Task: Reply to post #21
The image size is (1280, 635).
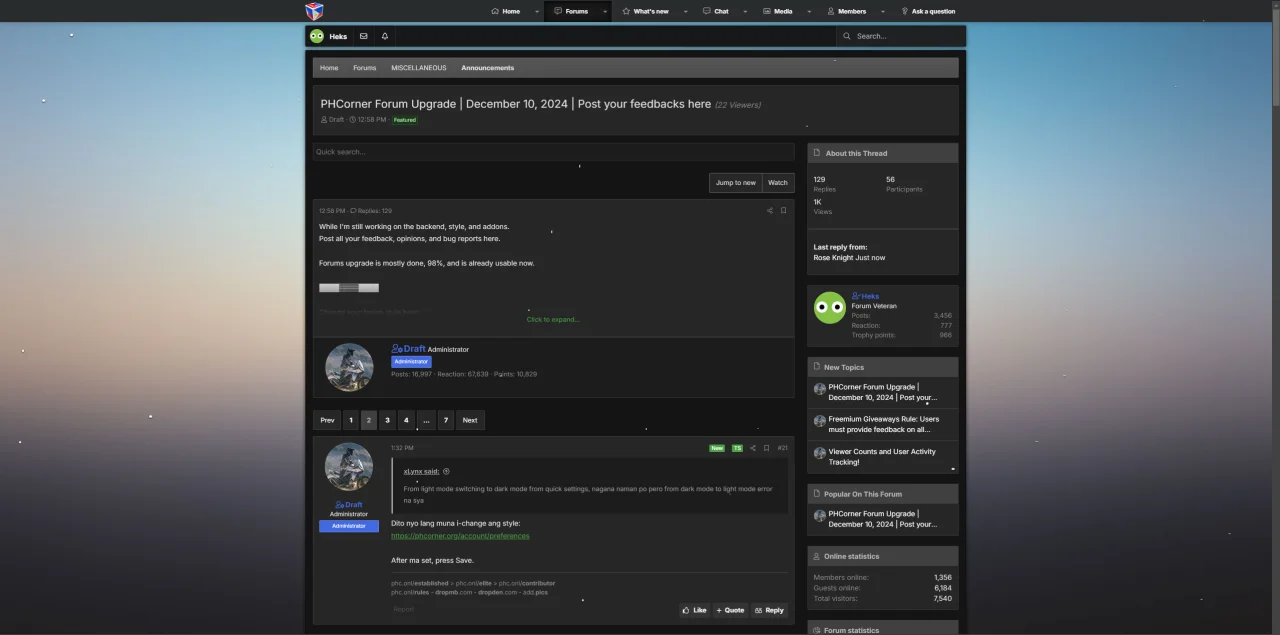Action: pyautogui.click(x=769, y=610)
